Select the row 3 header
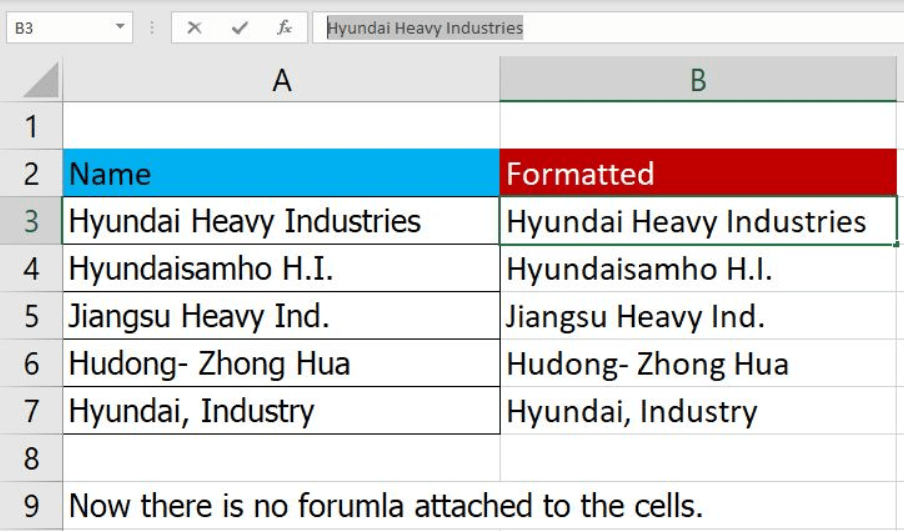The image size is (906, 531). tap(31, 221)
